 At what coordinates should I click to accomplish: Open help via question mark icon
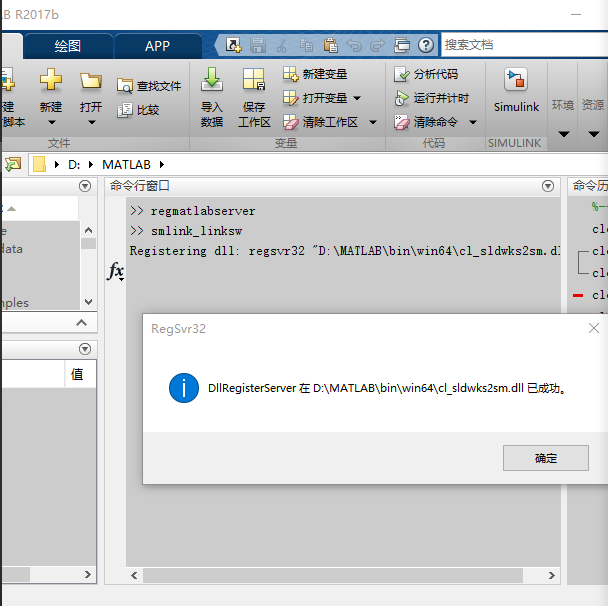426,45
